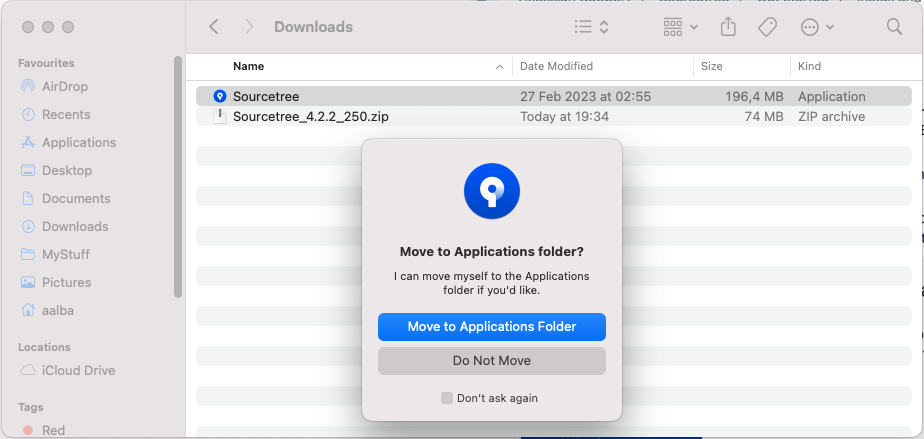The height and width of the screenshot is (439, 924).
Task: Click the Sourcetree app icon in file list
Action: 220,96
